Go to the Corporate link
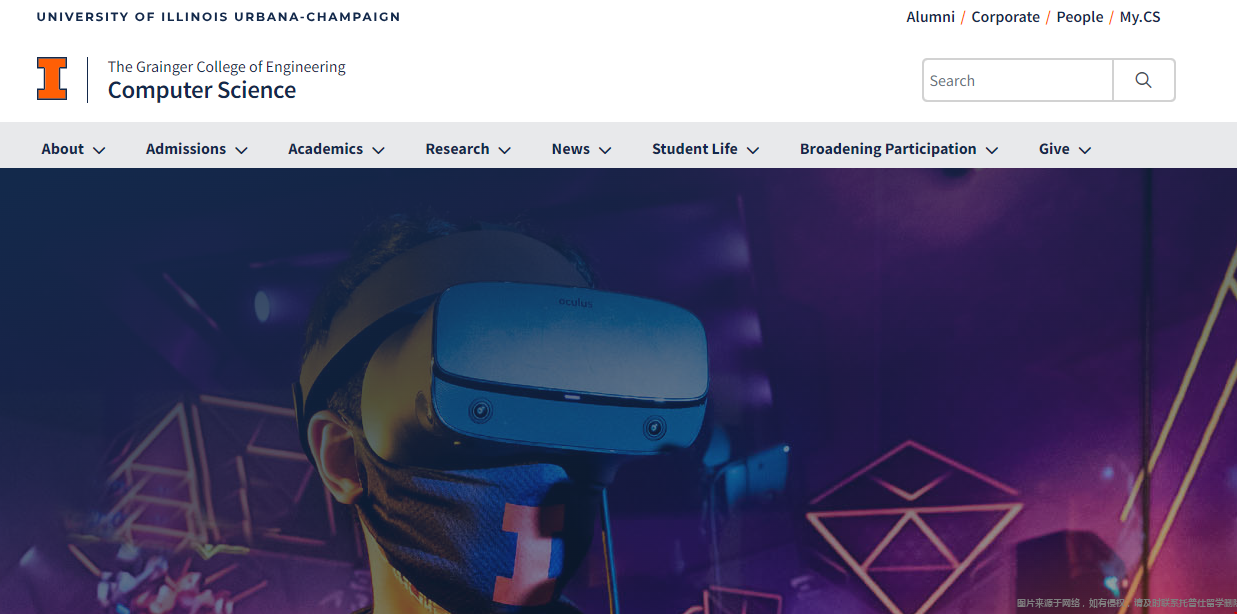Viewport: 1237px width, 614px height. coord(1006,17)
